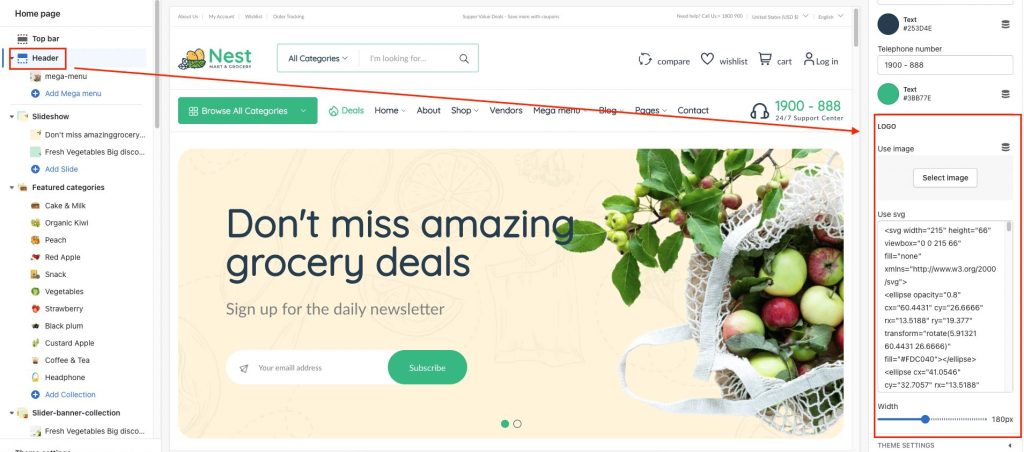Click the Log in user icon
Image resolution: width=1024 pixels, height=452 pixels.
[809, 59]
